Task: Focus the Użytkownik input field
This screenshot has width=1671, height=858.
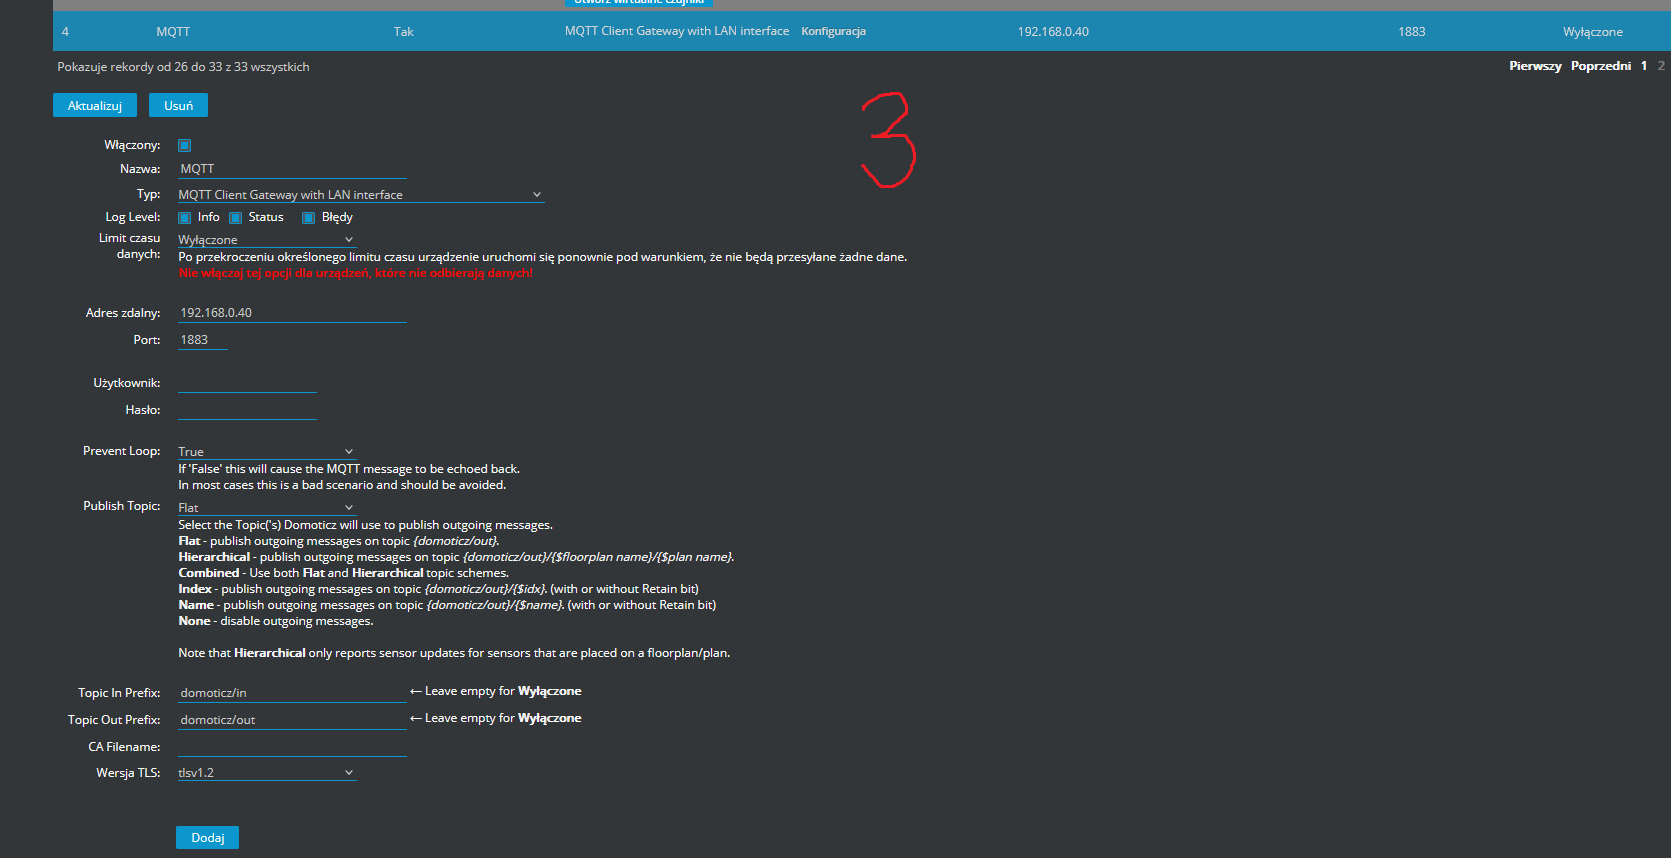Action: 247,382
